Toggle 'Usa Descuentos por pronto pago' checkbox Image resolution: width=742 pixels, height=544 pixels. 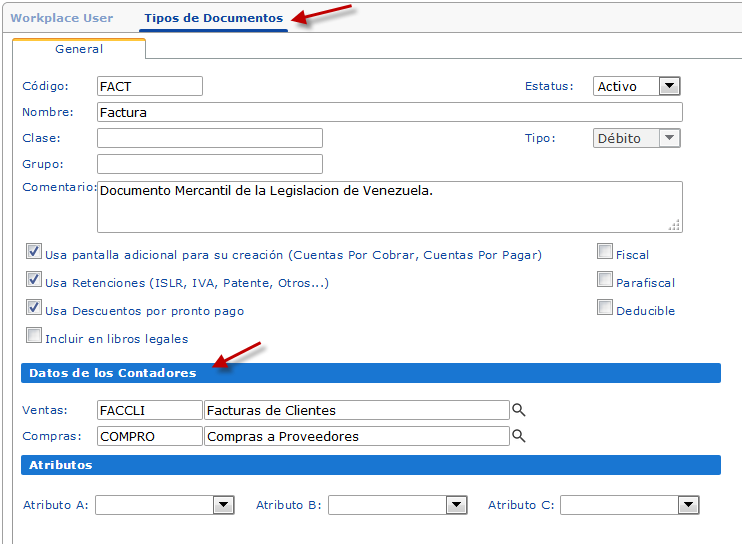[x=34, y=307]
